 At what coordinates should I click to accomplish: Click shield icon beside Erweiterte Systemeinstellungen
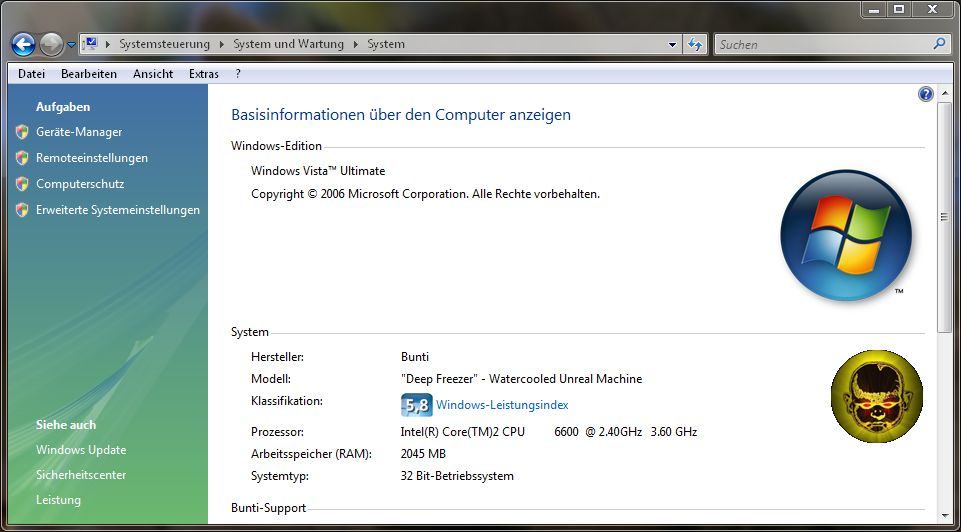coord(22,210)
